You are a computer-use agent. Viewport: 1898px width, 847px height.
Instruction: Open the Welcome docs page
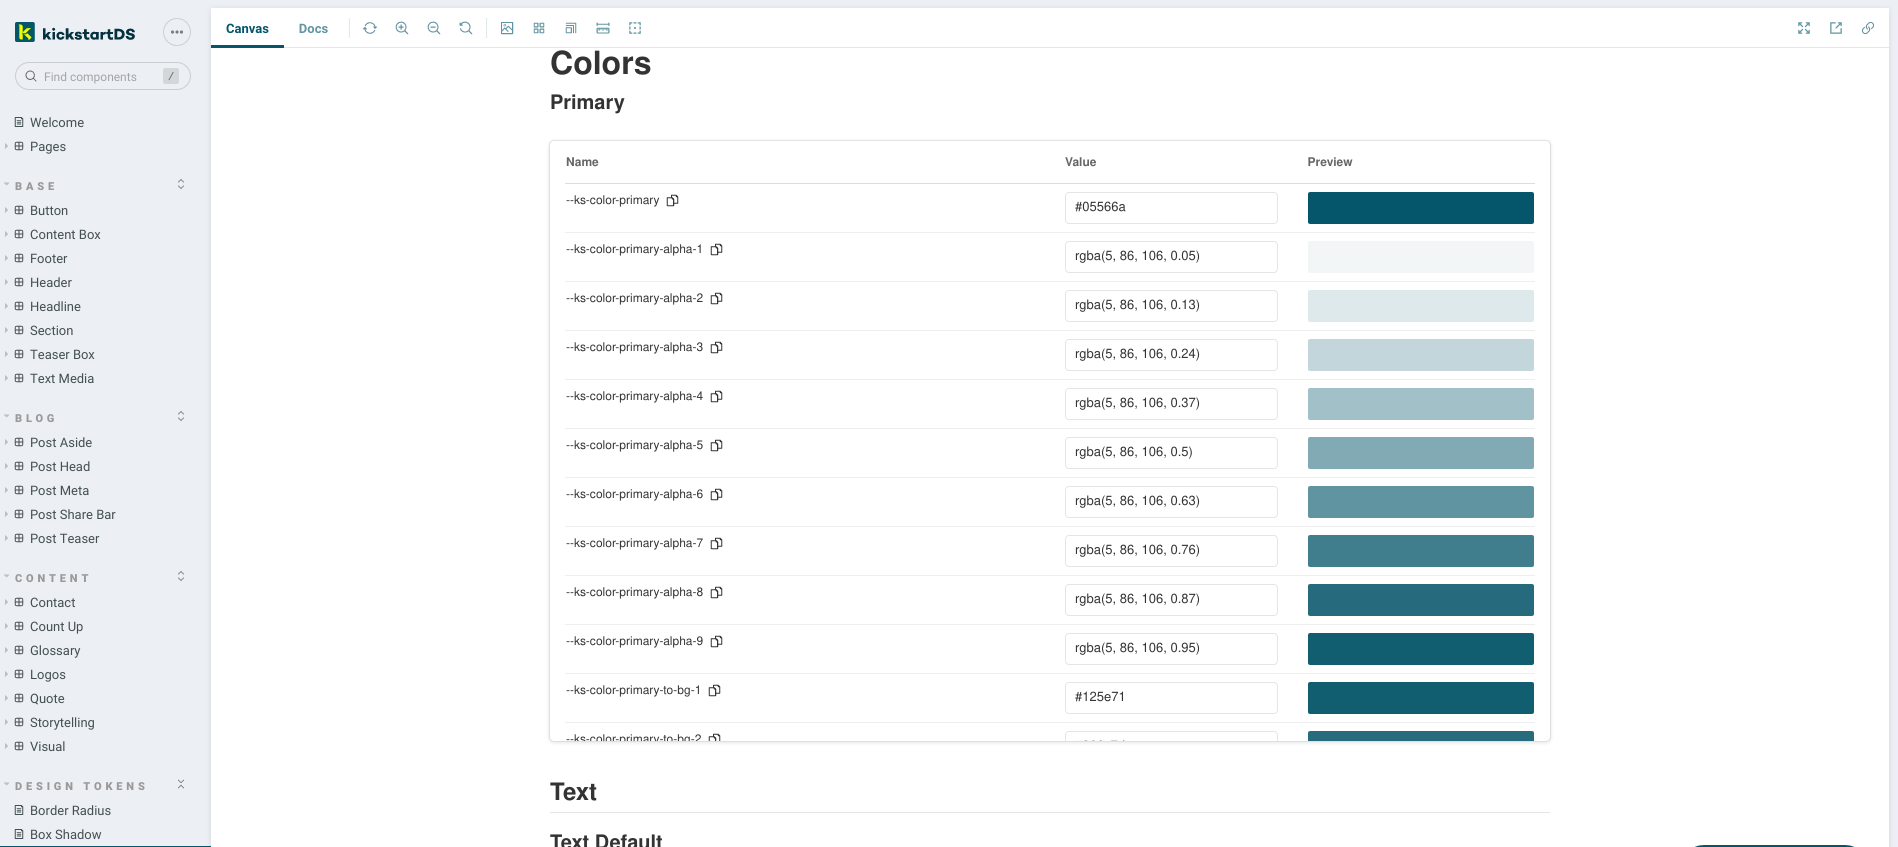click(x=57, y=122)
